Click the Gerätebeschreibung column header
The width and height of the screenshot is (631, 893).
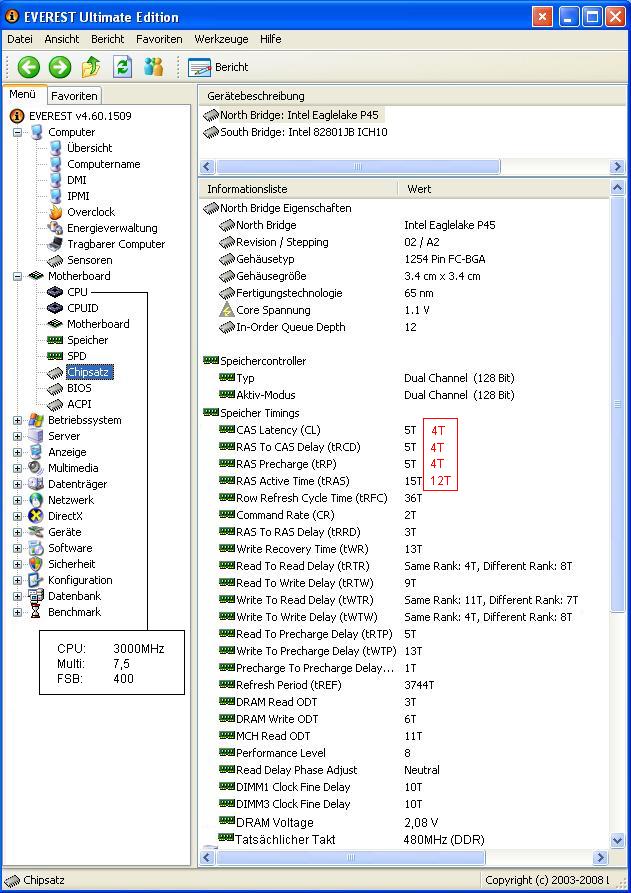pyautogui.click(x=411, y=96)
